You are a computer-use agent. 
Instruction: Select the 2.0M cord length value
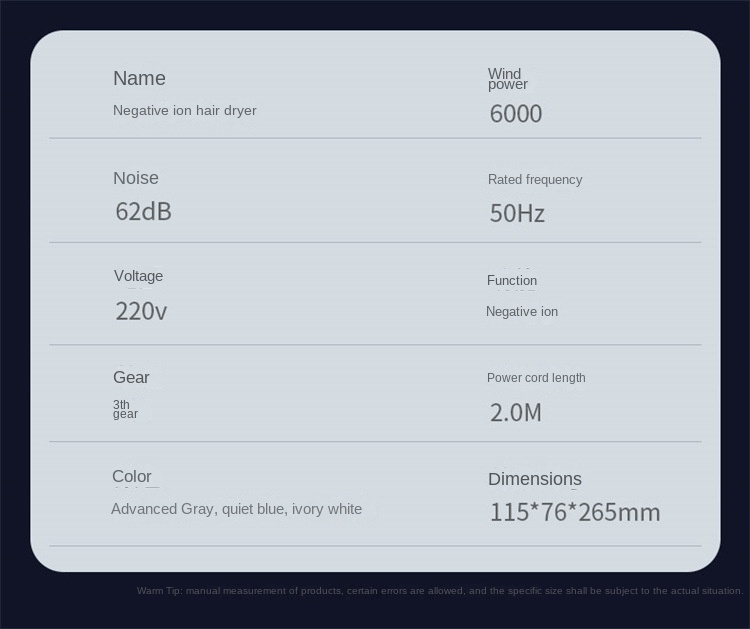coord(515,412)
